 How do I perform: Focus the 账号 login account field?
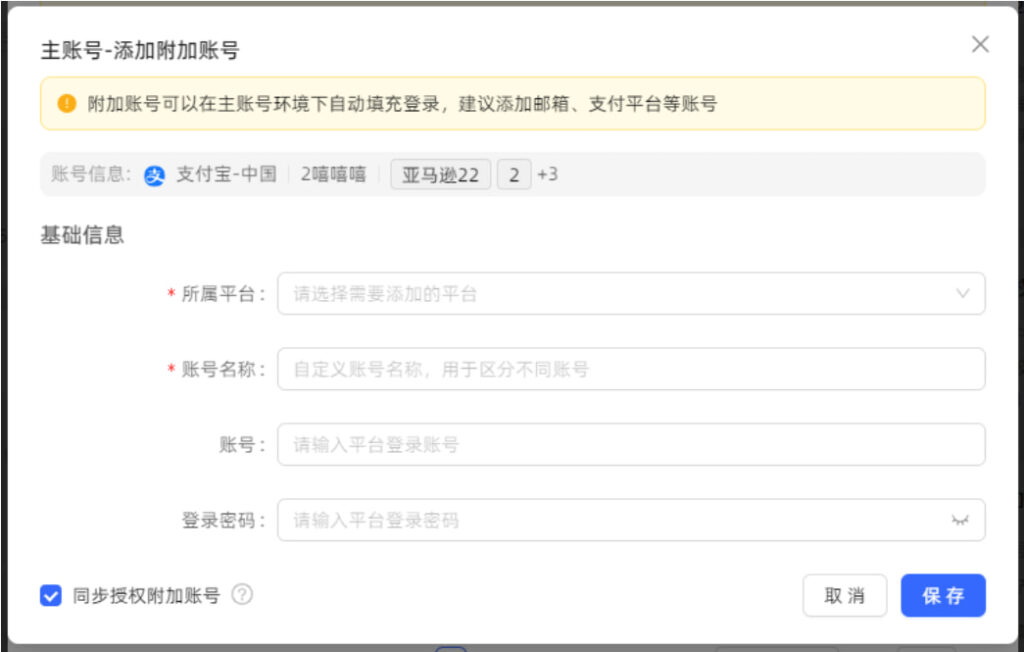pyautogui.click(x=631, y=444)
